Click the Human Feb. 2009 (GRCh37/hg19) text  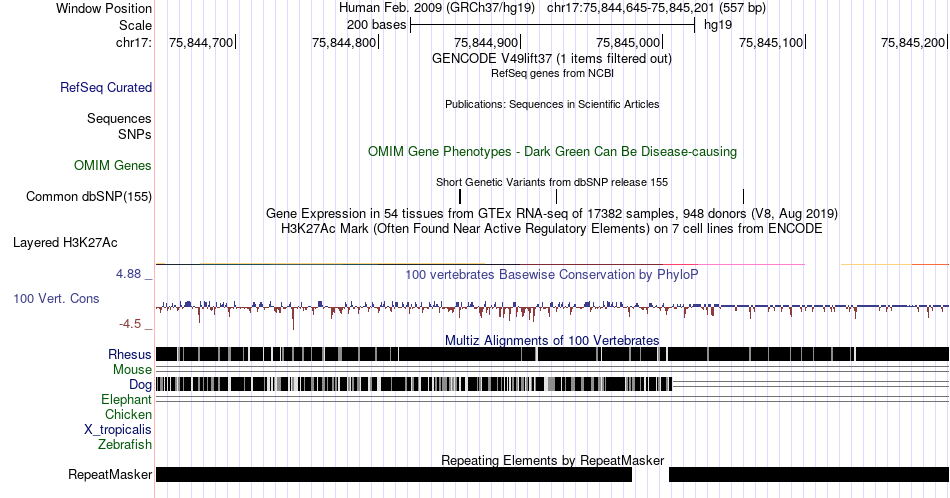point(437,8)
